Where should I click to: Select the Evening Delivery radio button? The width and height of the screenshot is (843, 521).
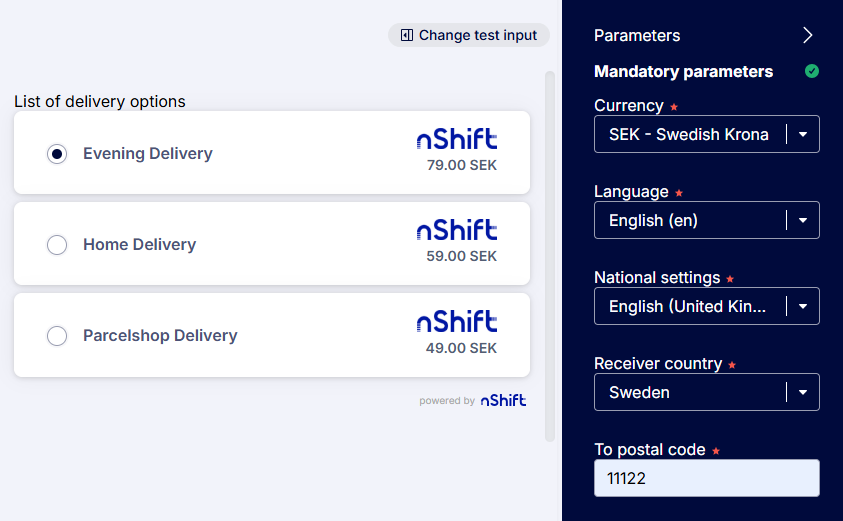coord(57,154)
